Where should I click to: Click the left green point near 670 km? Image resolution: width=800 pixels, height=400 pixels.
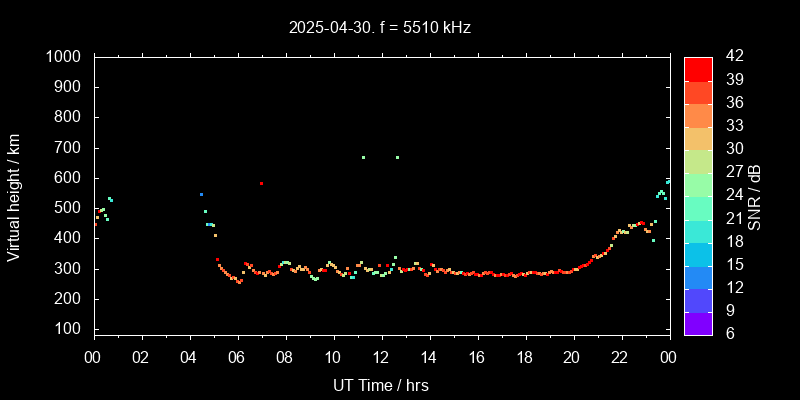363,157
